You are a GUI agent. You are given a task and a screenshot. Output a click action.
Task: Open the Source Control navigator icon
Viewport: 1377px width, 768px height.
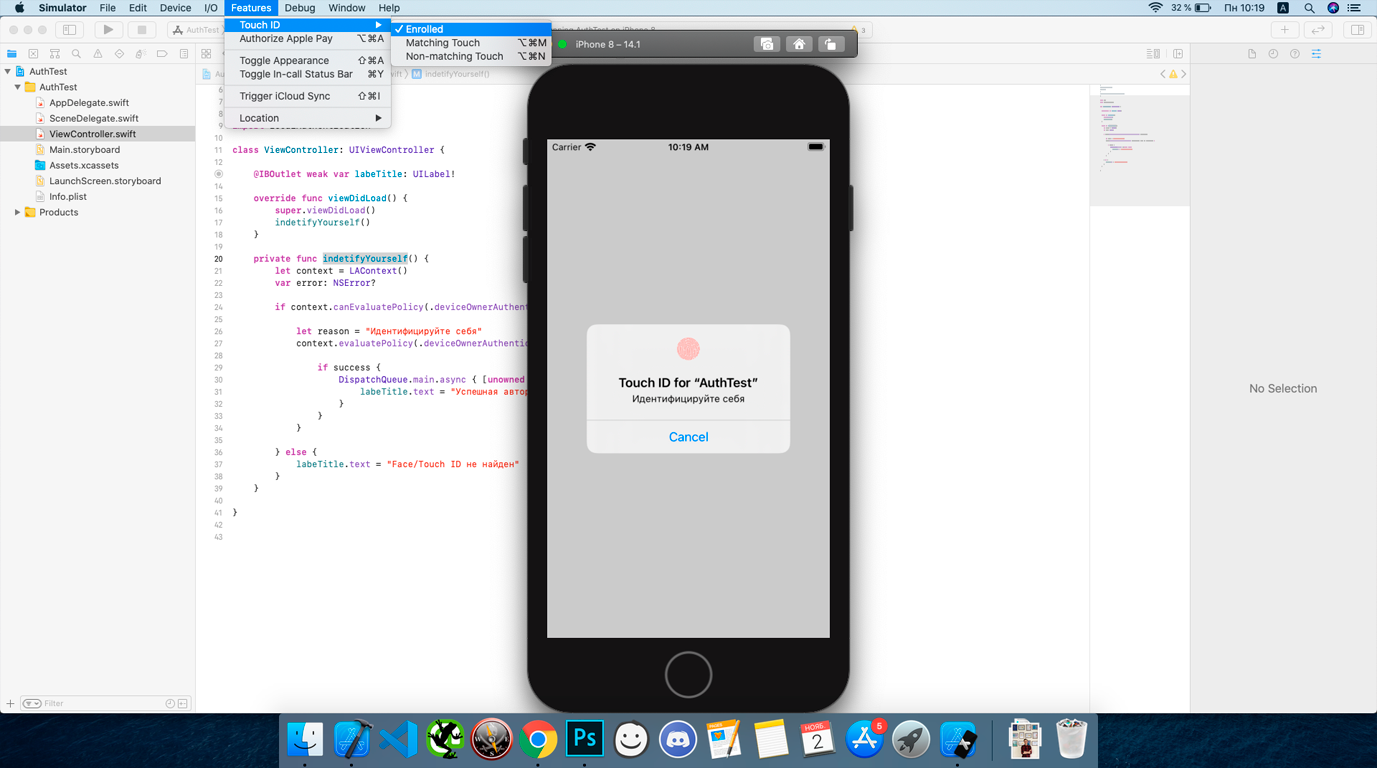pos(33,54)
